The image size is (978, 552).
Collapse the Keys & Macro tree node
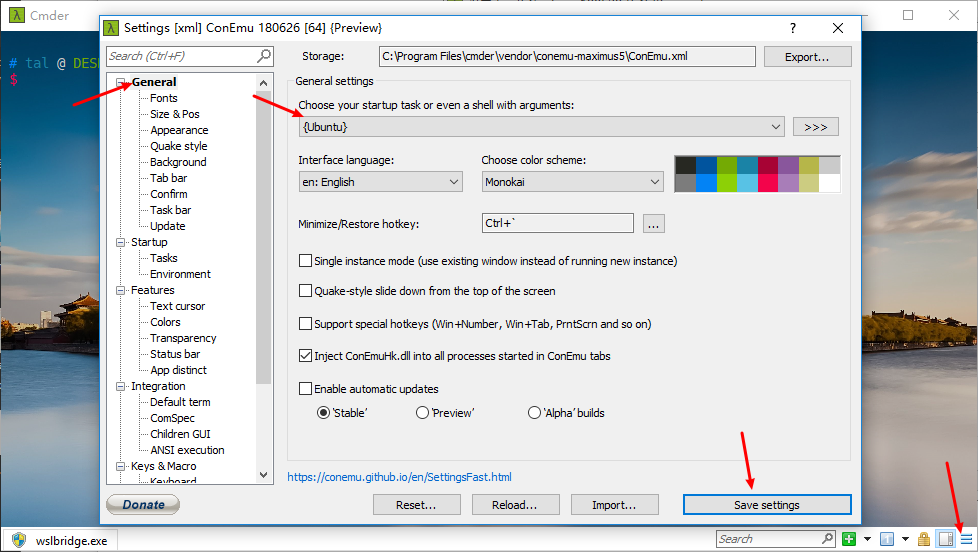pyautogui.click(x=121, y=466)
